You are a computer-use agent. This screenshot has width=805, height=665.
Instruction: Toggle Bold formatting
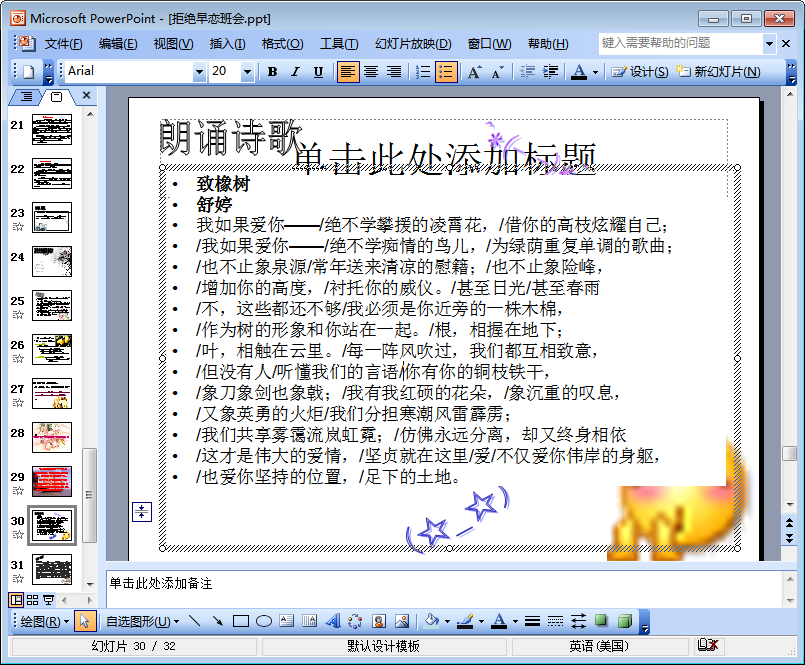pos(273,72)
